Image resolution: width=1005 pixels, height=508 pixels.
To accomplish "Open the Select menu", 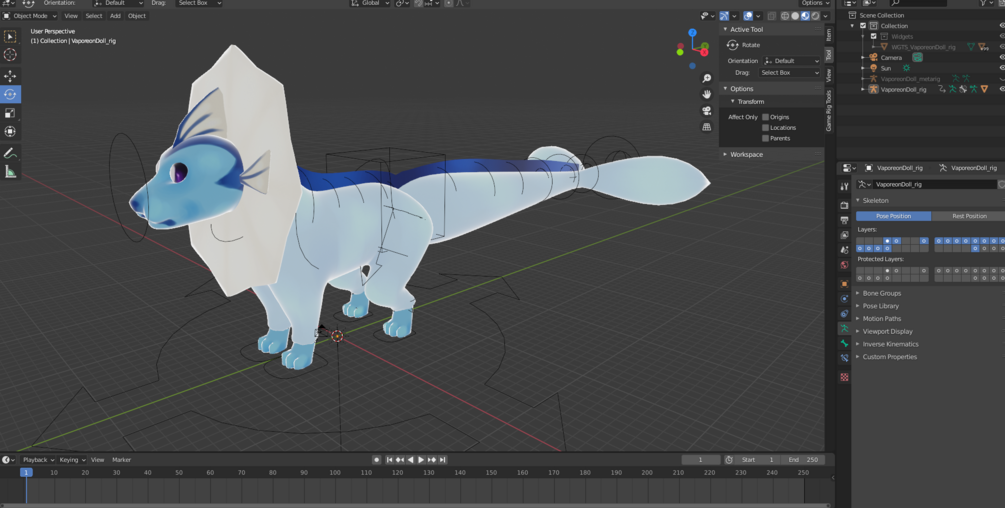I will tap(94, 16).
